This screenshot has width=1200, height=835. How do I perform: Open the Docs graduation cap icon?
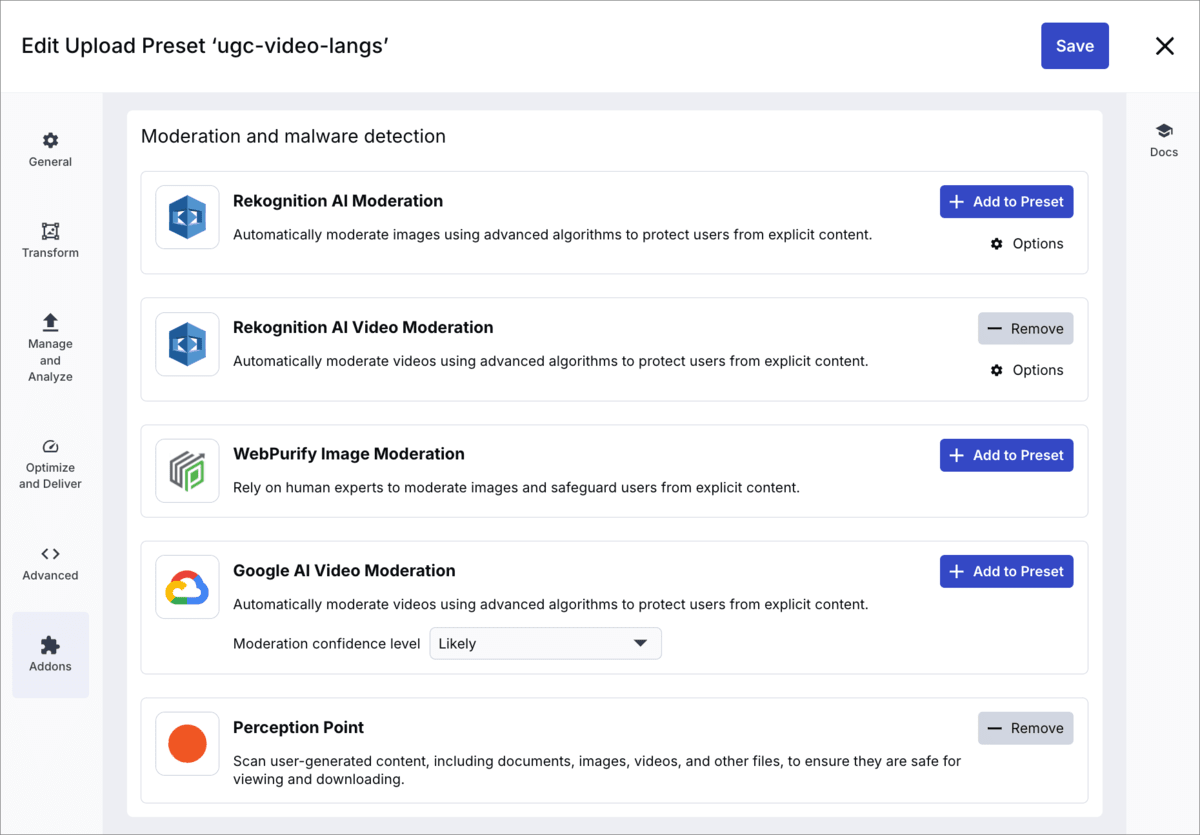coord(1164,131)
